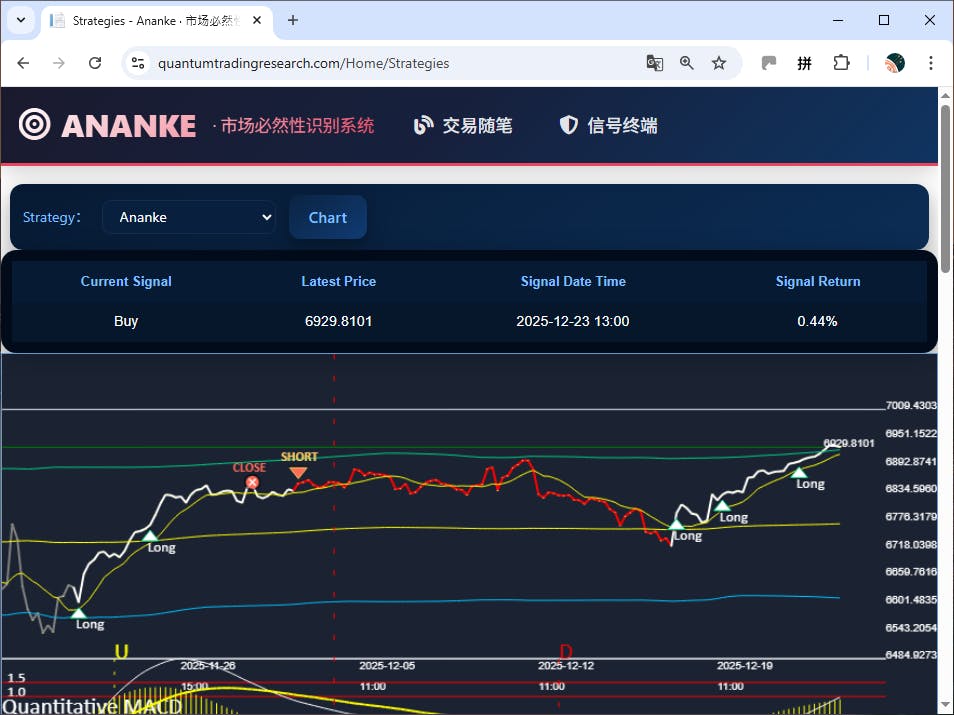Screen dimensions: 954x715
Task: Click the yellow U marker on chart
Action: [x=122, y=652]
